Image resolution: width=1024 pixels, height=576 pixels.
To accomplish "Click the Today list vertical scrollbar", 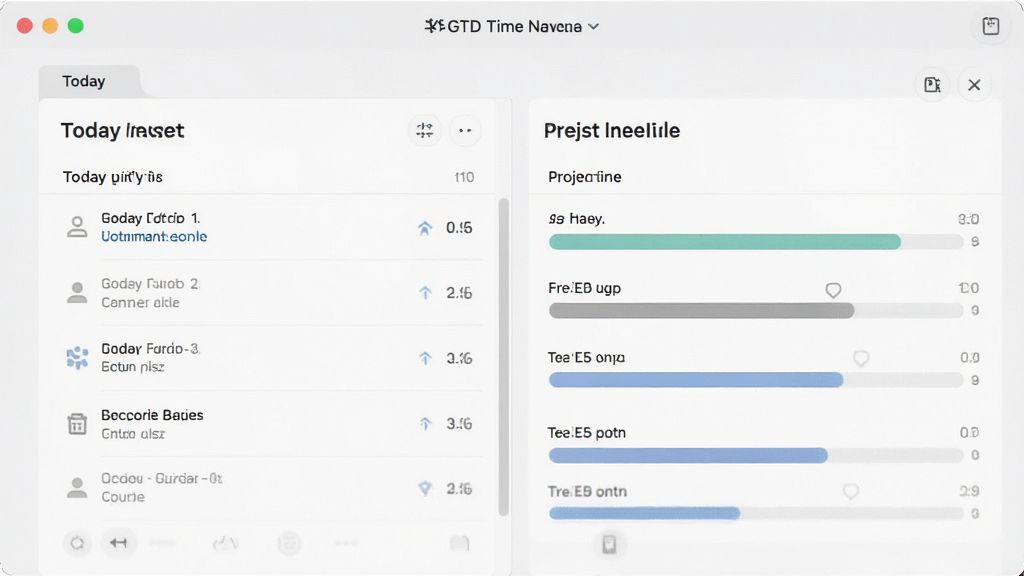I will [x=504, y=357].
